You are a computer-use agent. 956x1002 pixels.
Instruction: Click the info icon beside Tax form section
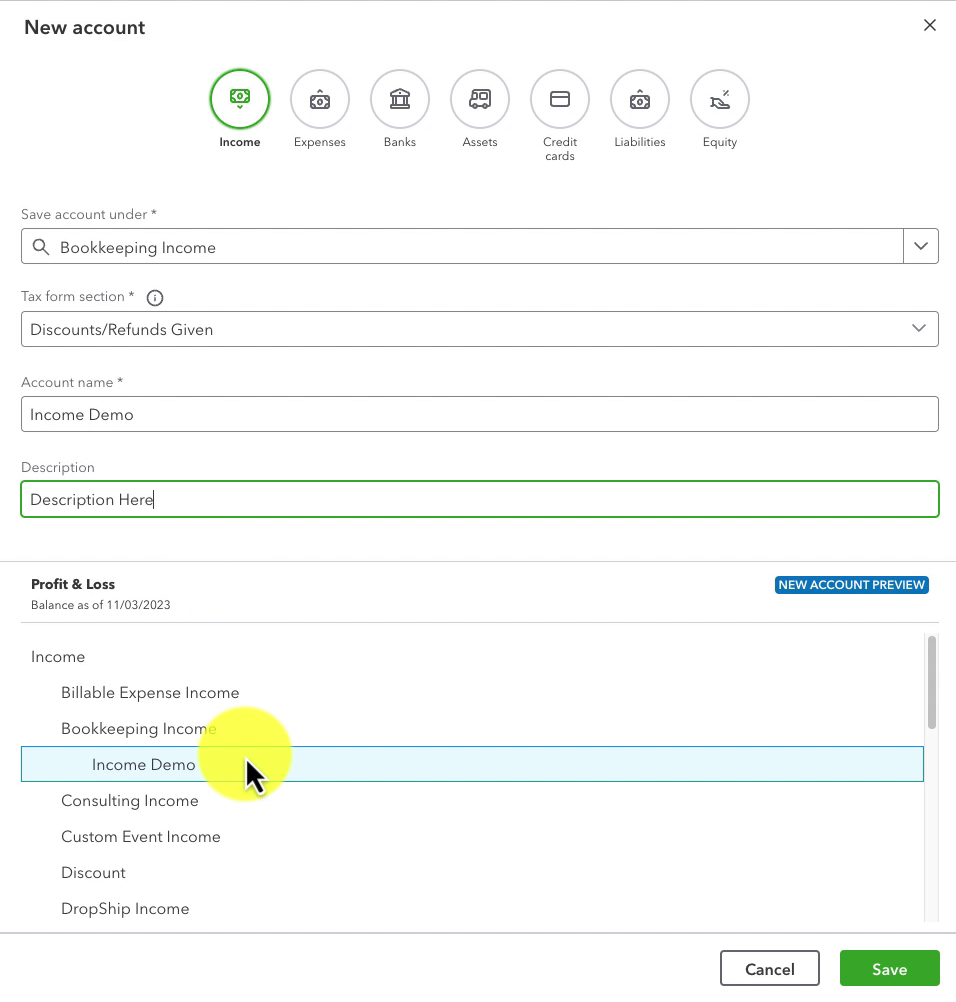[155, 298]
